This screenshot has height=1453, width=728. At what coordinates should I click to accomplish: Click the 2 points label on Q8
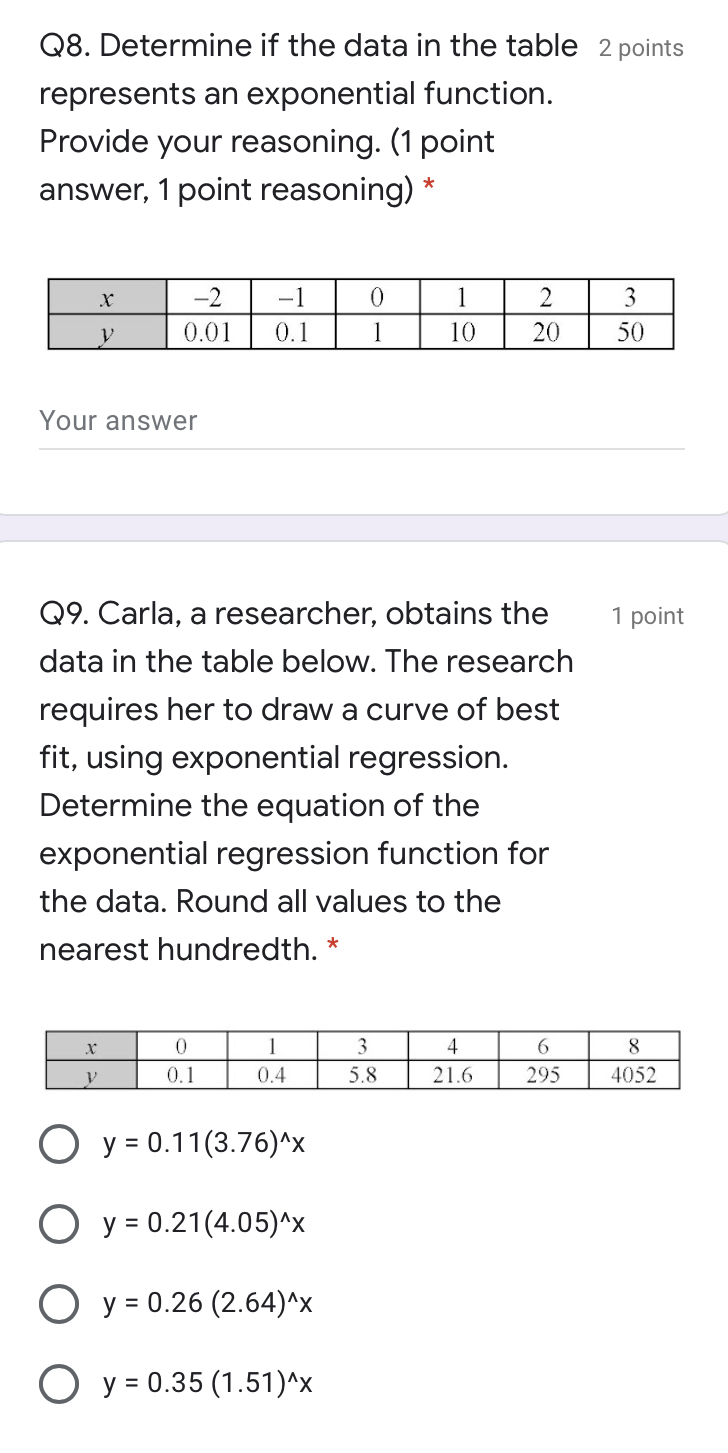(643, 47)
